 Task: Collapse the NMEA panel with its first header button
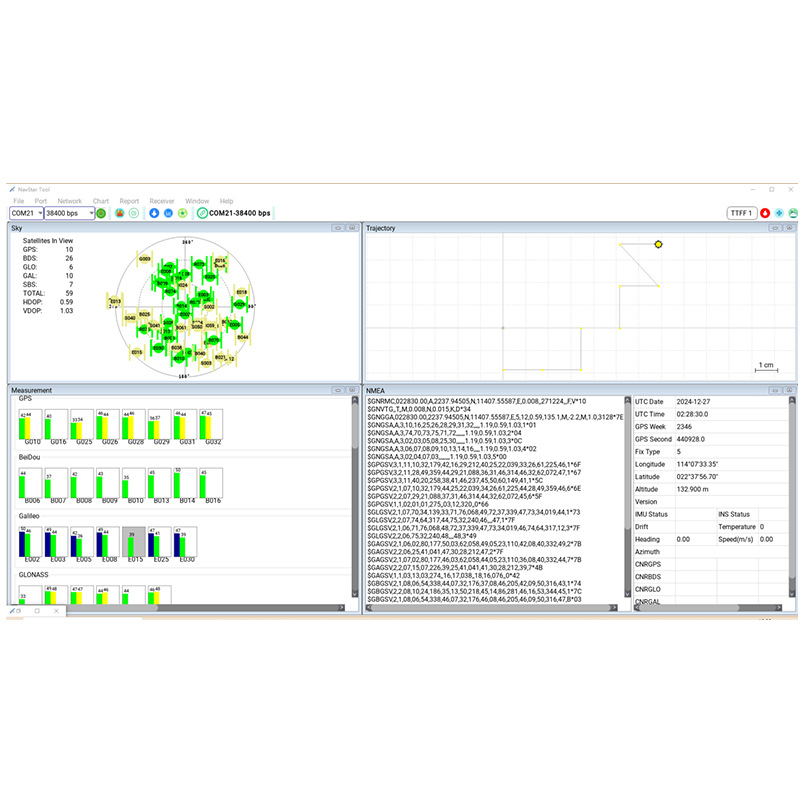(775, 390)
